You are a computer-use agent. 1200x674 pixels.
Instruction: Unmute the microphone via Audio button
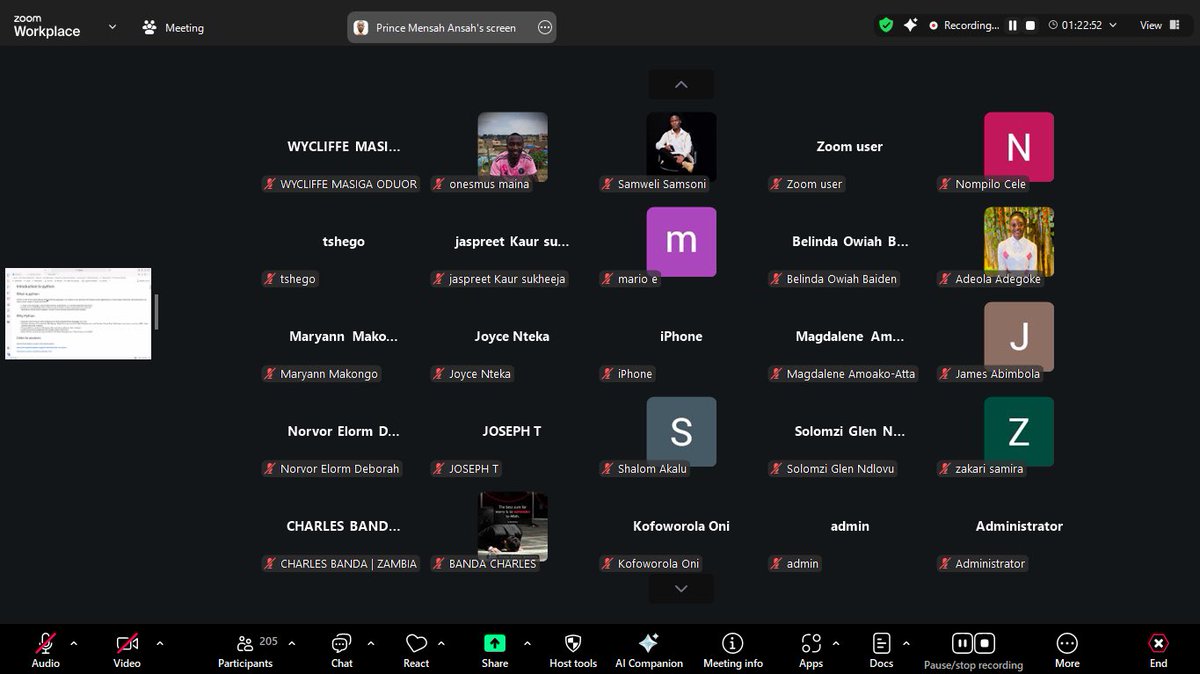pos(46,649)
